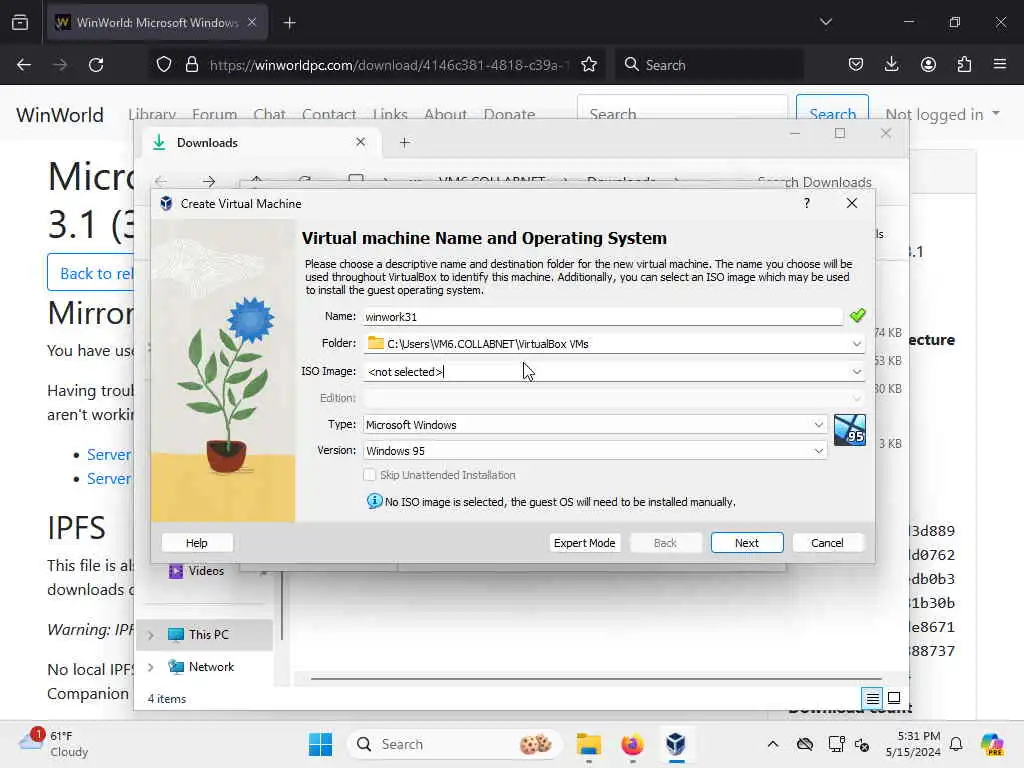1024x768 pixels.
Task: Click the File Explorer horizontal scrollbar
Action: pos(596,679)
